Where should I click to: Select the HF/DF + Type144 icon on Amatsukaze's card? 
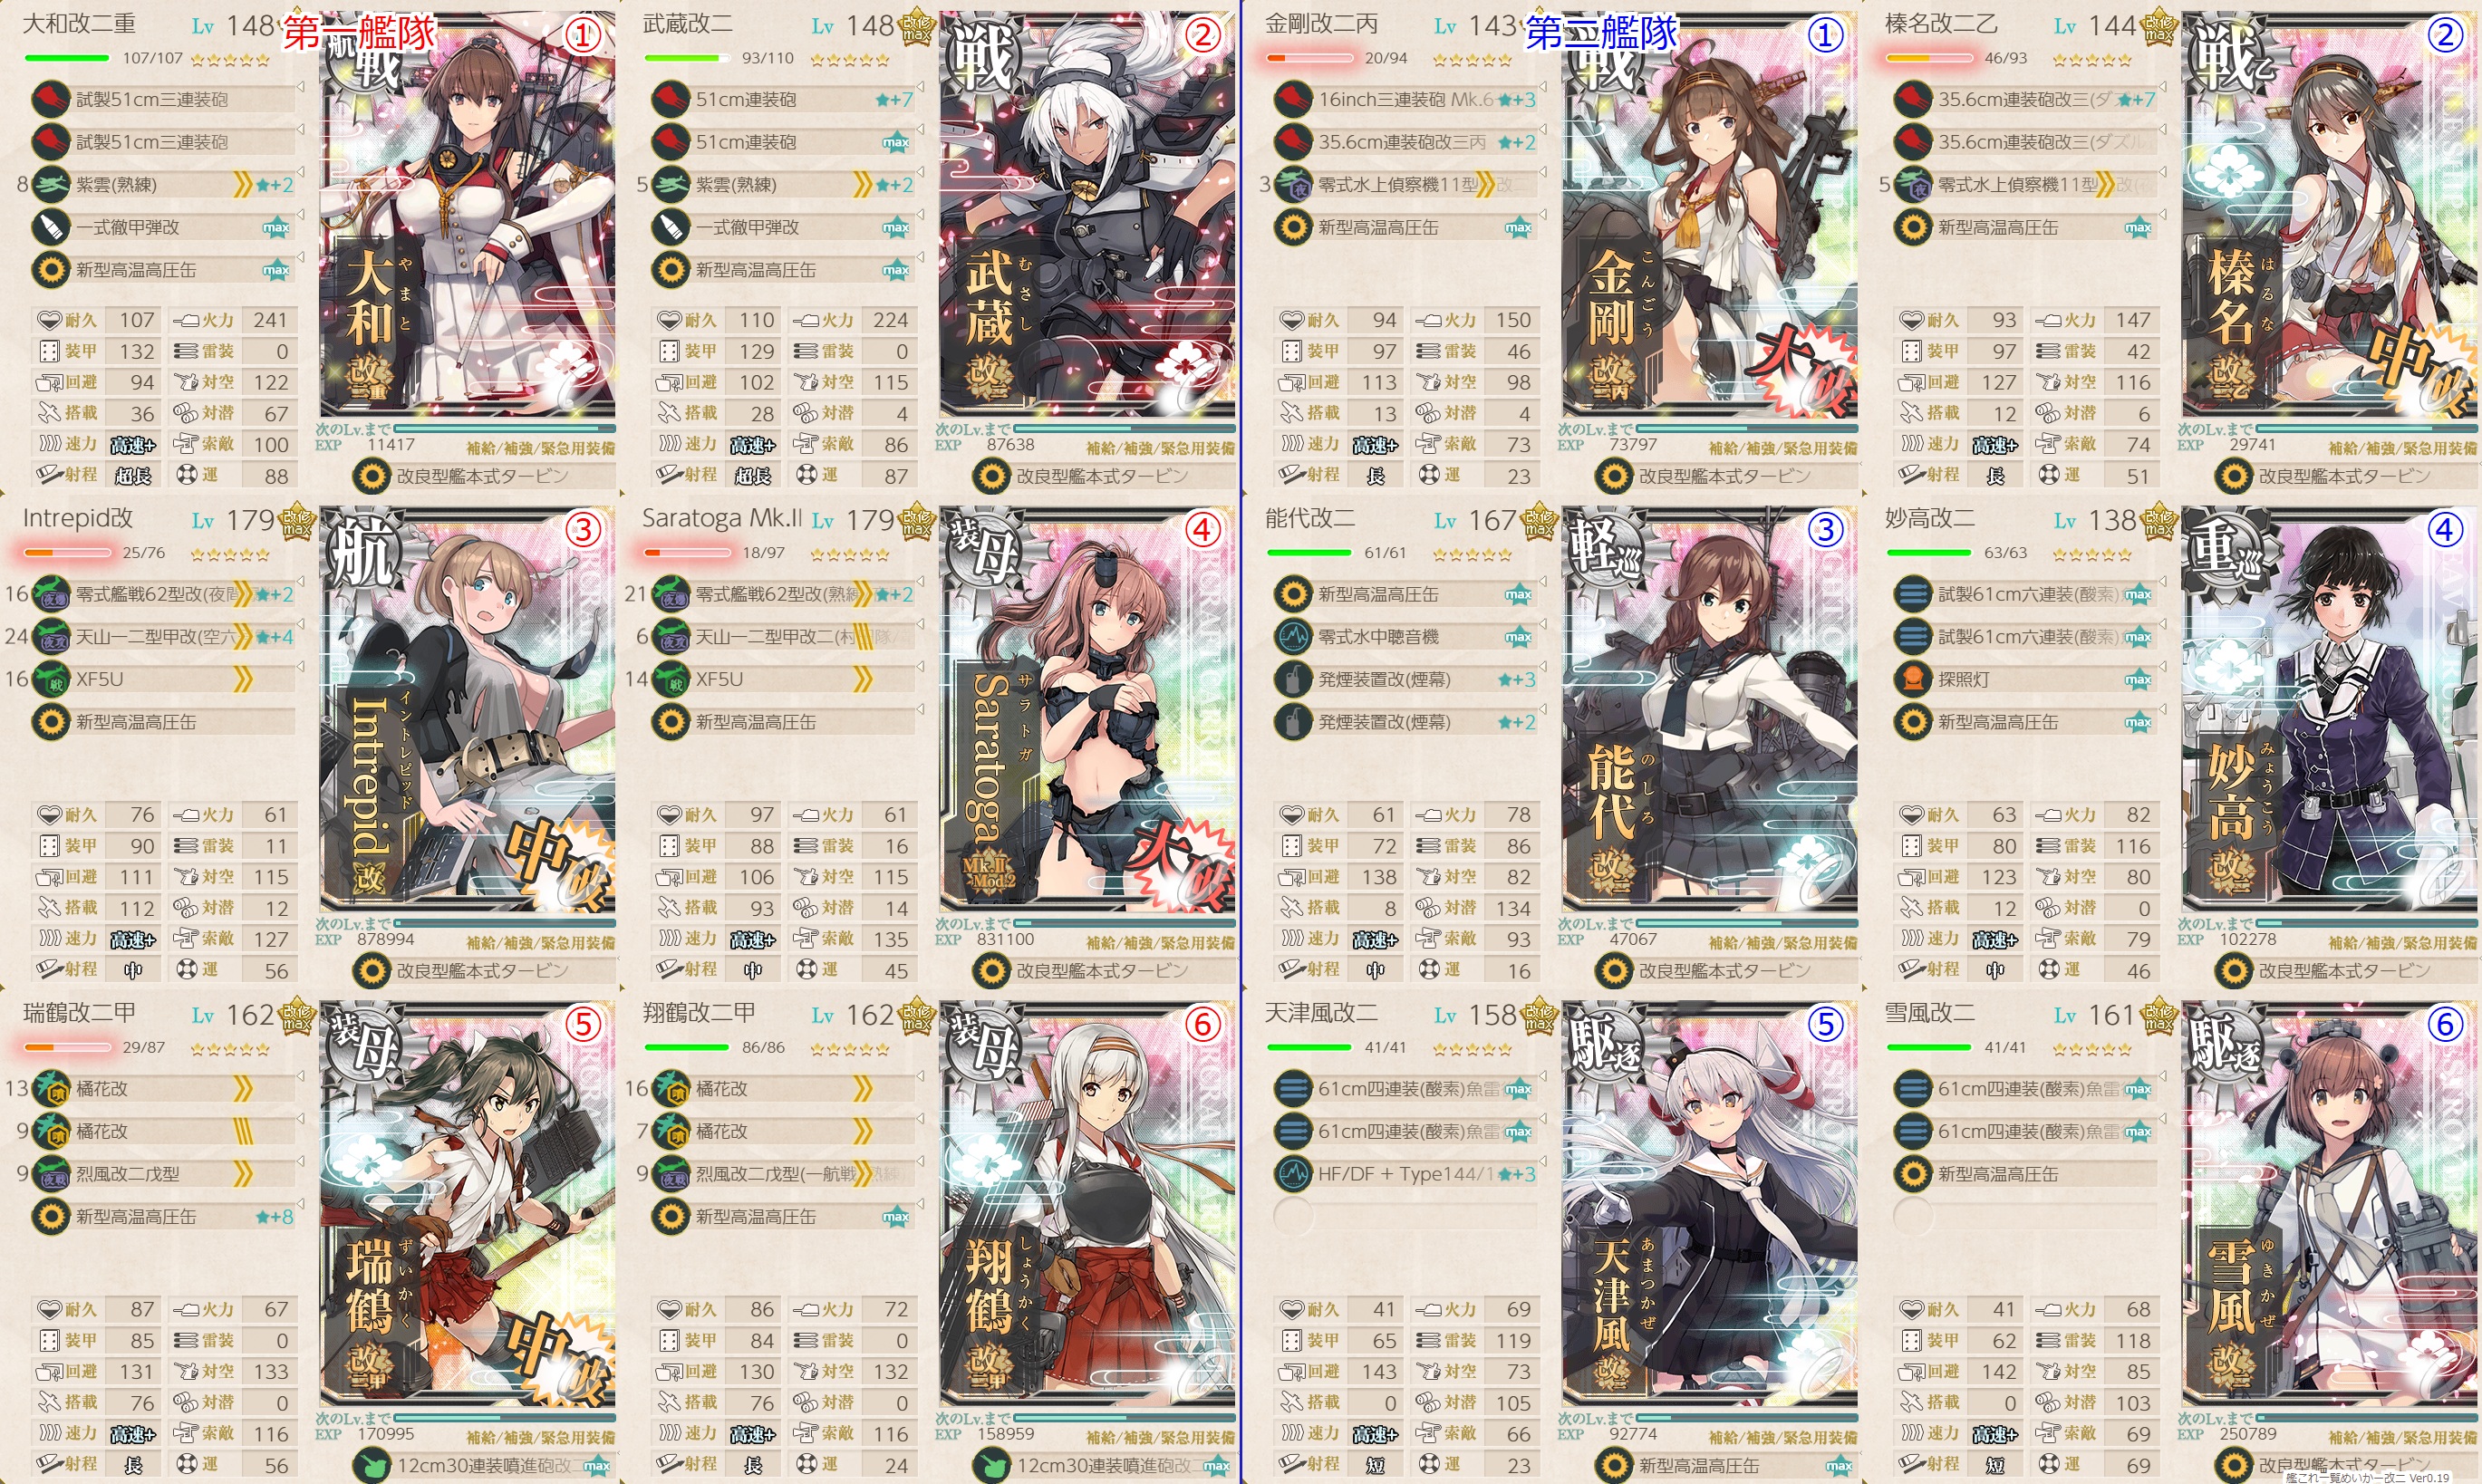[1292, 1173]
